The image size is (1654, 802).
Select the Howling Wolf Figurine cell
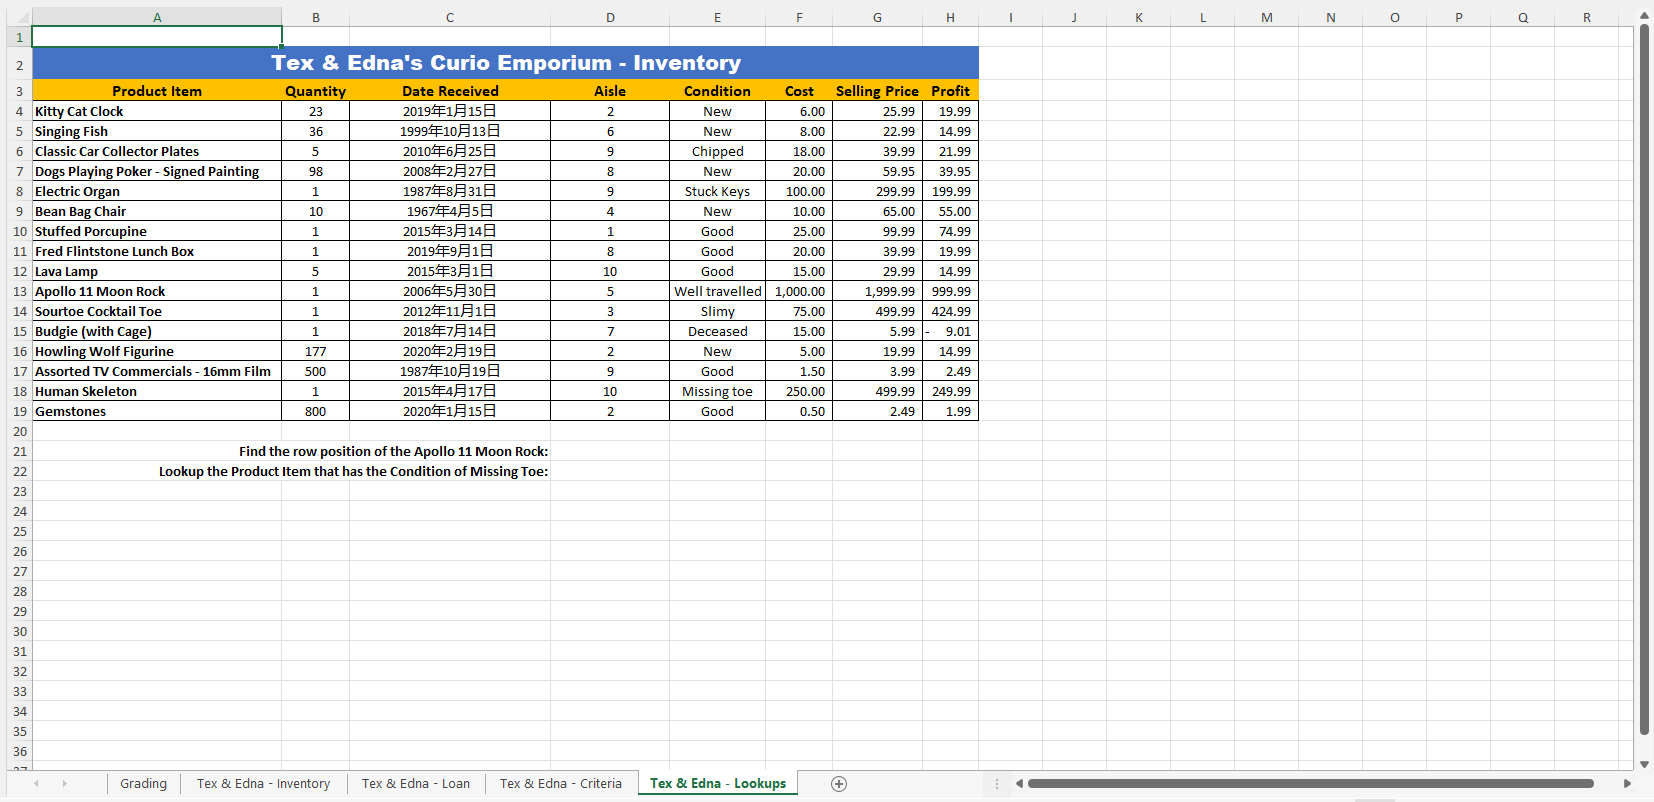pos(157,351)
